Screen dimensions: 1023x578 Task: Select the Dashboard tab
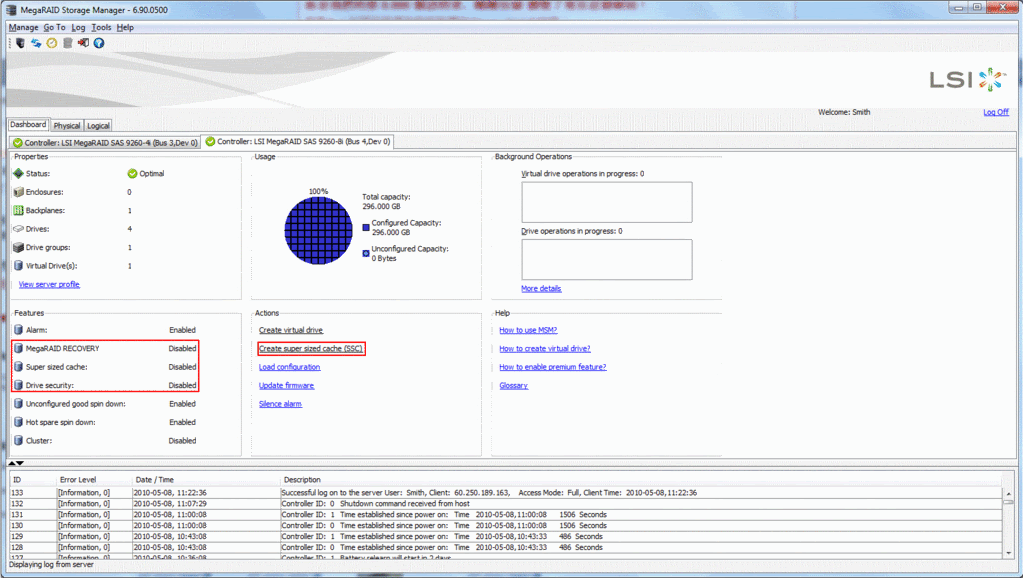(x=28, y=125)
